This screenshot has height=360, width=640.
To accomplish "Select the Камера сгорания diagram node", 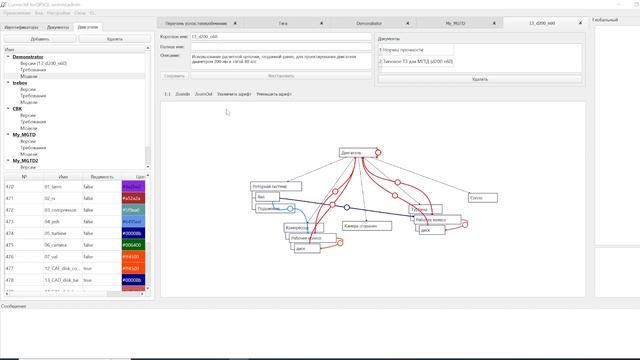I will [367, 226].
